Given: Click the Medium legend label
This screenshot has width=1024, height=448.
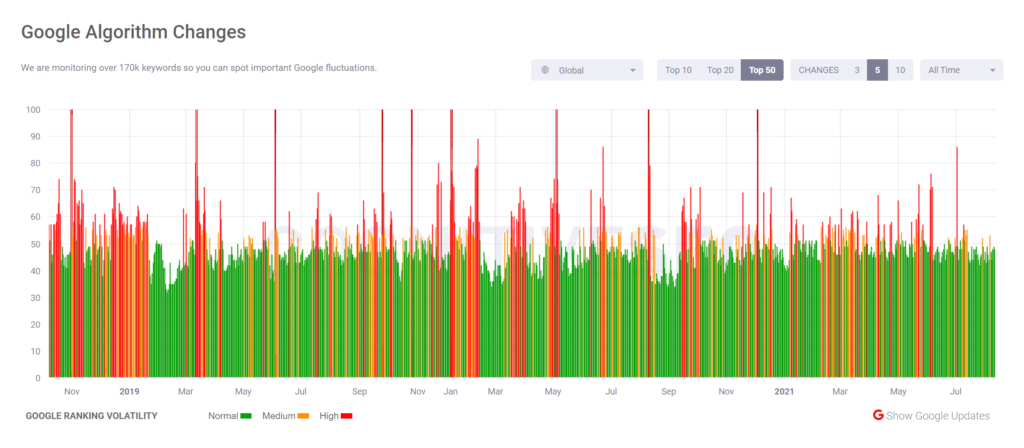Looking at the screenshot, I should [x=279, y=416].
